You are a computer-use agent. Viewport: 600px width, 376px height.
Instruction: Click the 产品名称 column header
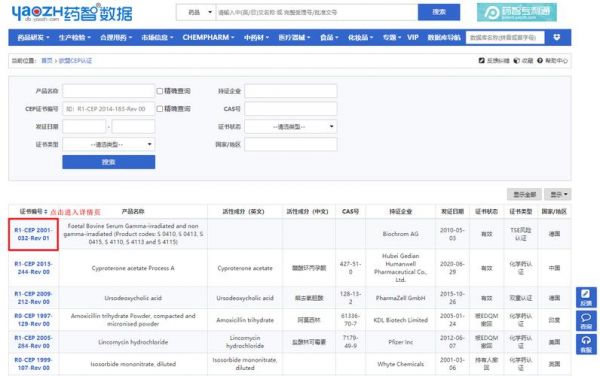[133, 212]
